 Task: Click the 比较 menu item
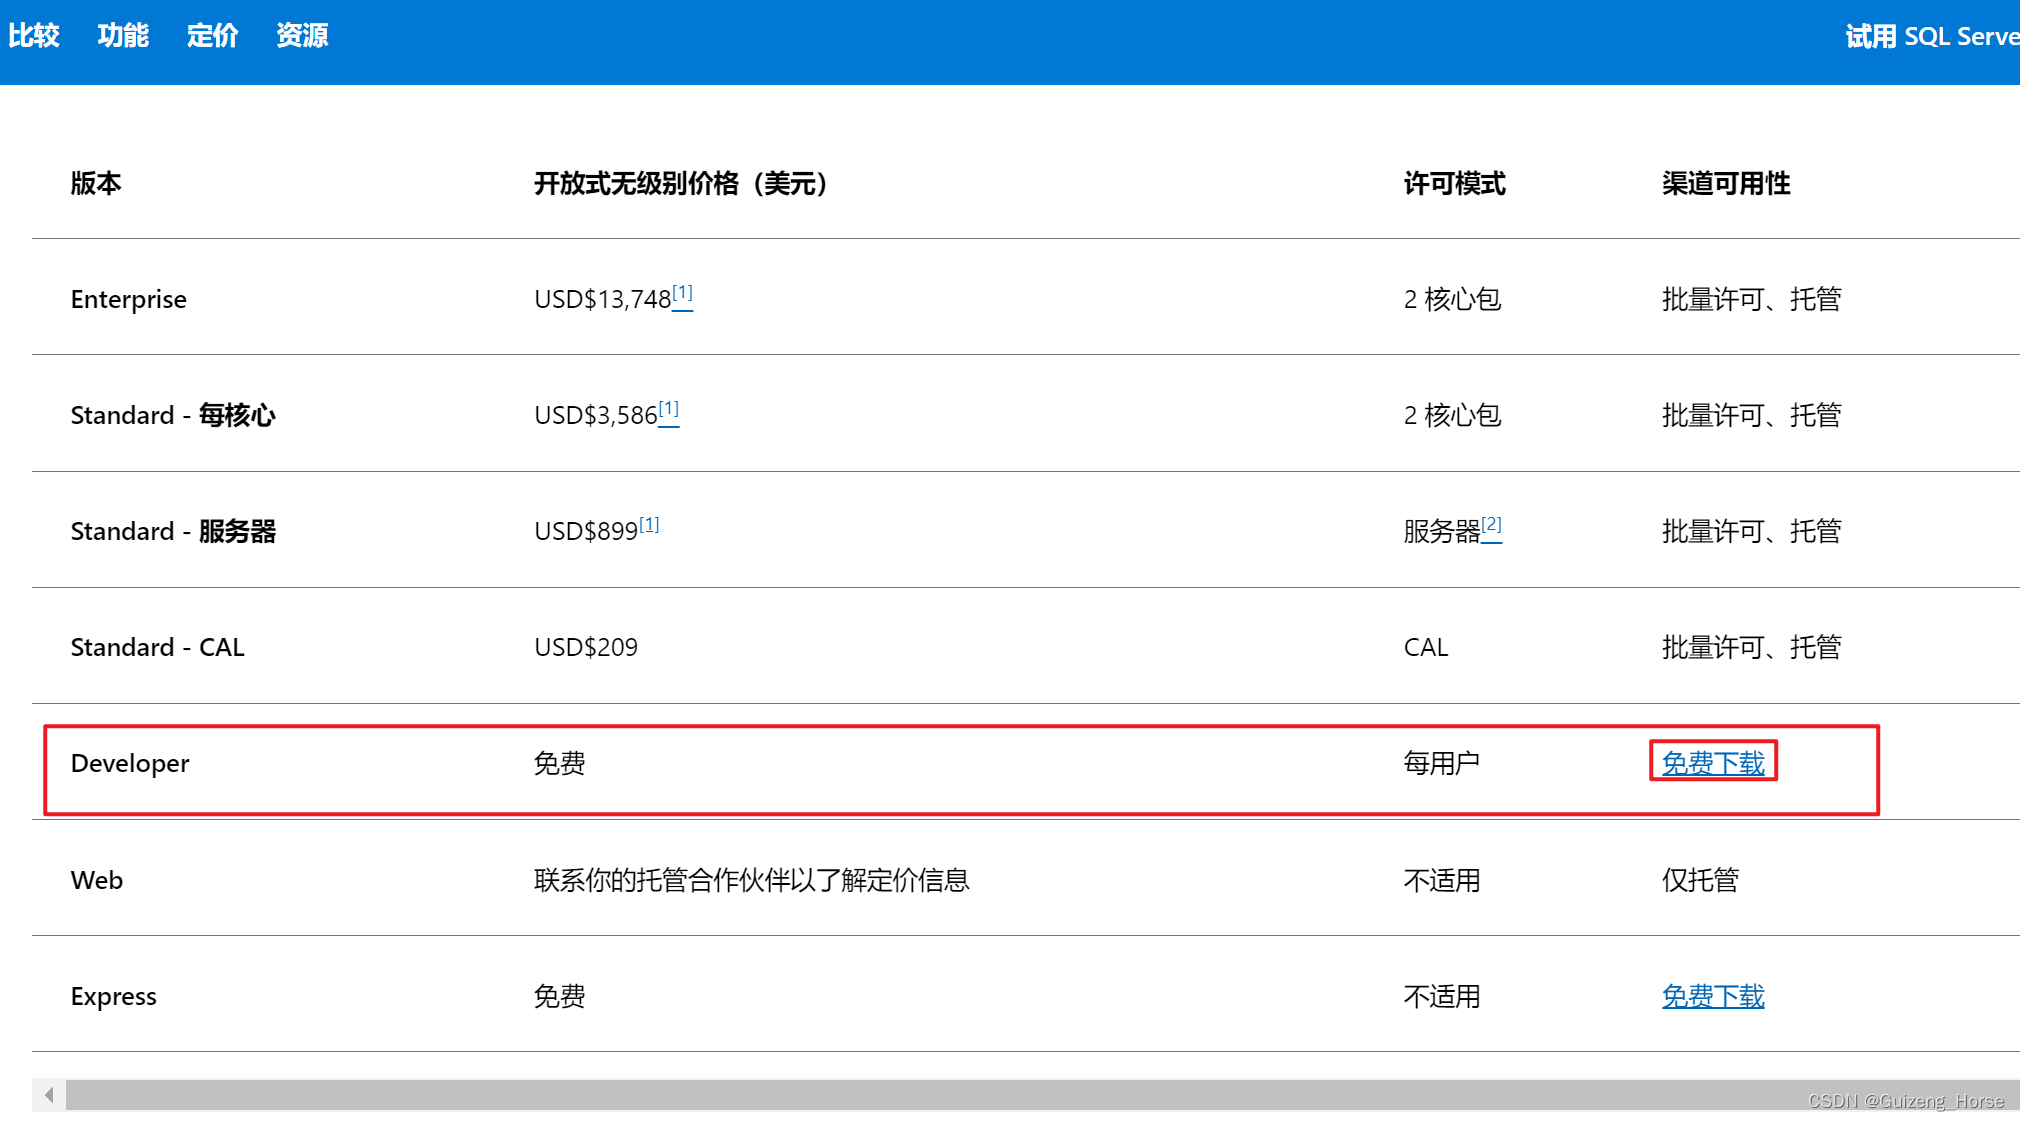coord(36,33)
